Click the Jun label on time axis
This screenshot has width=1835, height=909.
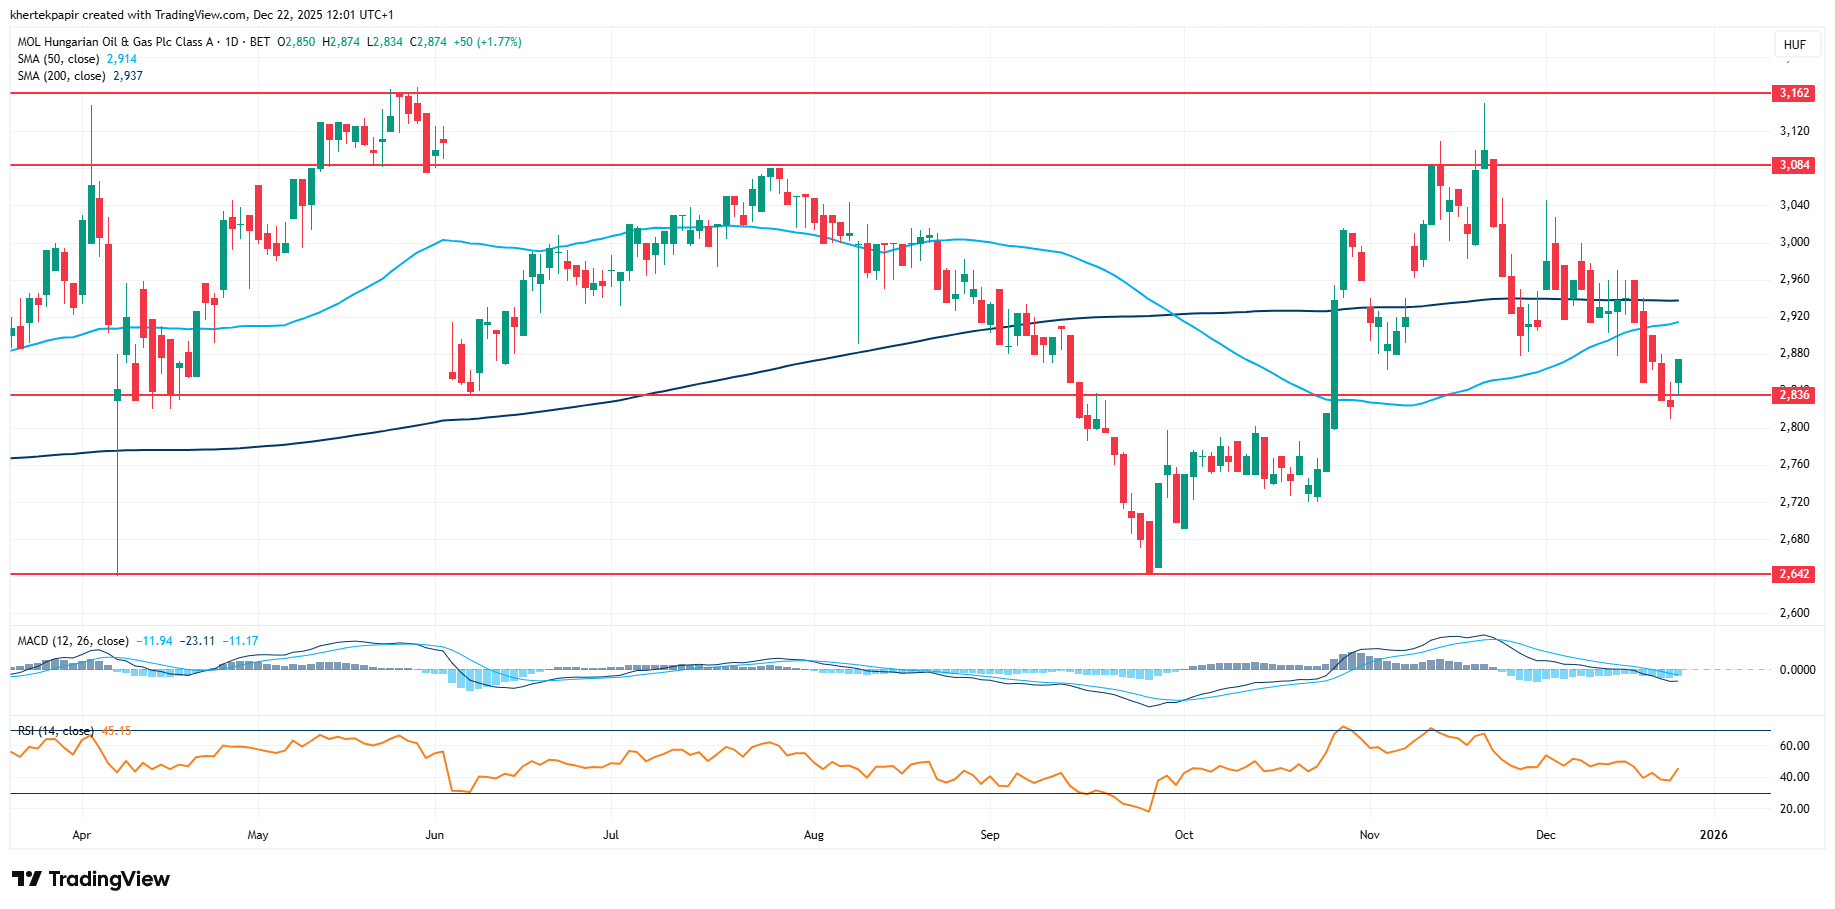click(434, 835)
